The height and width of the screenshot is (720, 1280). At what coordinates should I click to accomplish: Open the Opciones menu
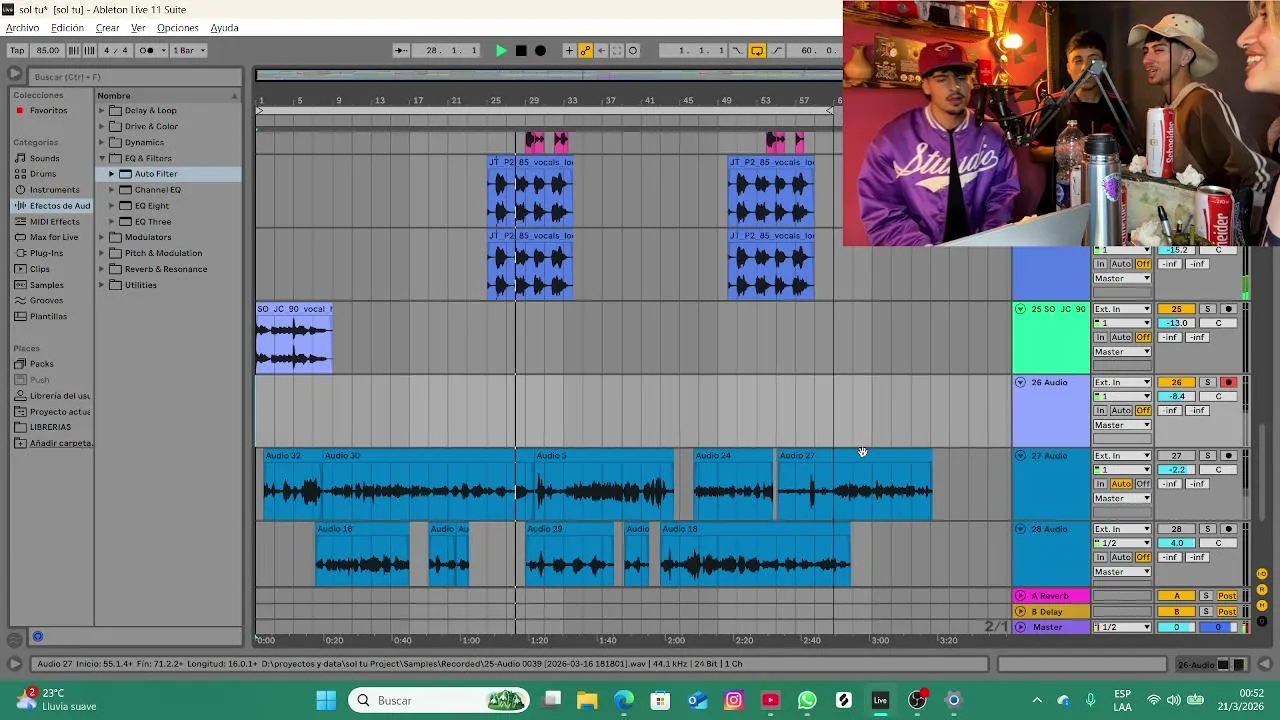(177, 28)
